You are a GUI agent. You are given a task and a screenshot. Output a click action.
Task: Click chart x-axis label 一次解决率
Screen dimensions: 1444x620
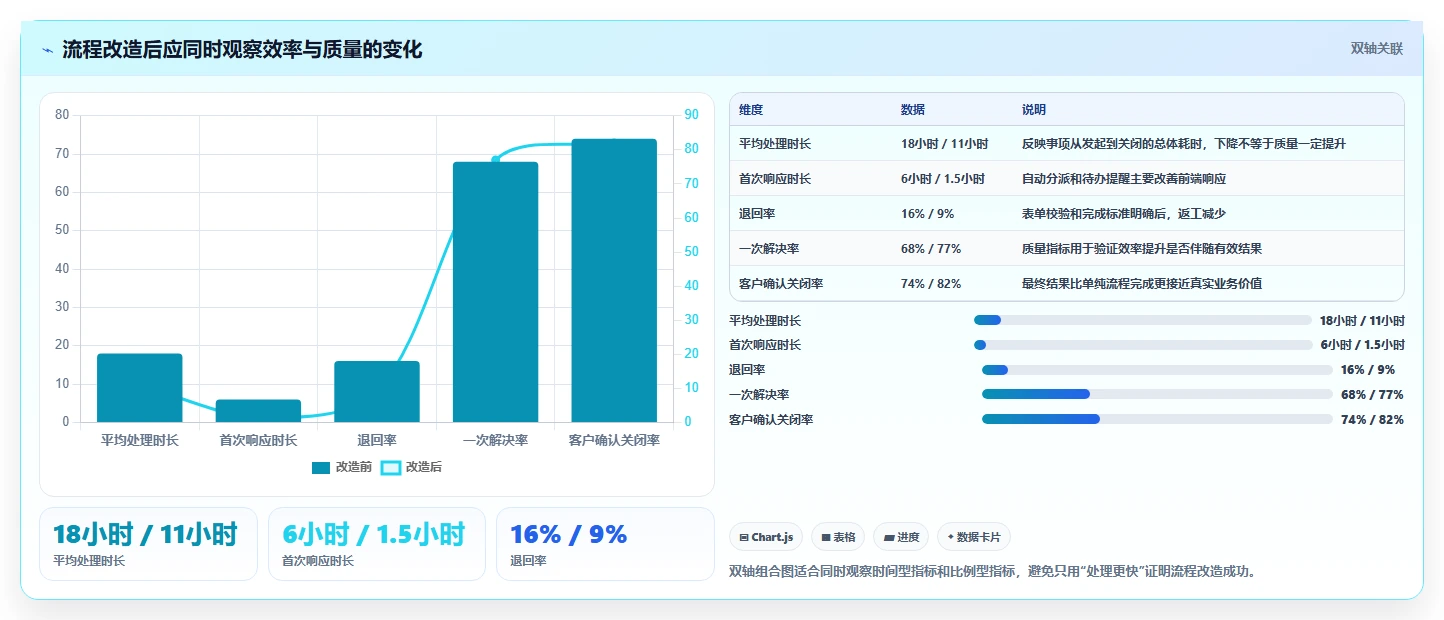[495, 440]
